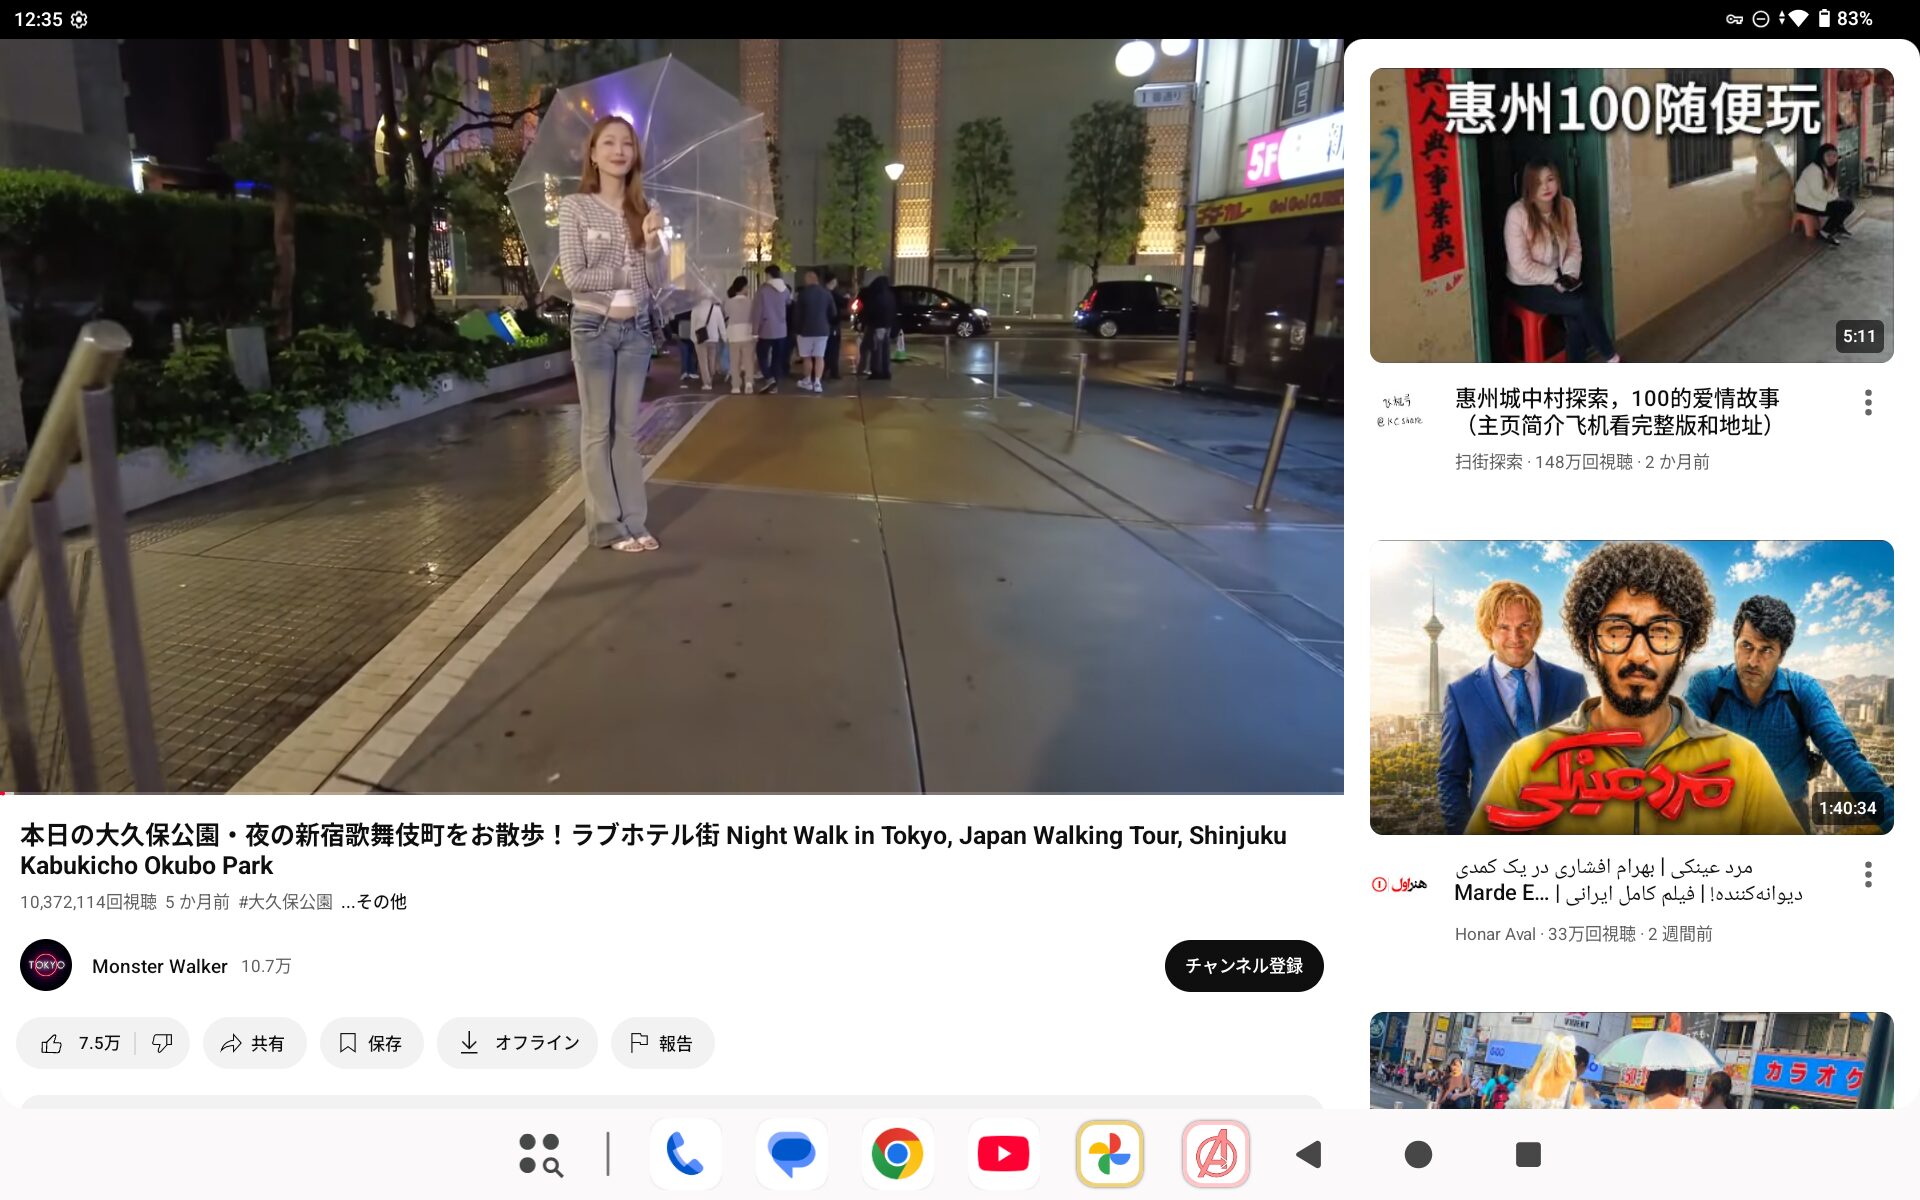Tap the Back navigation triangle

point(1309,1154)
